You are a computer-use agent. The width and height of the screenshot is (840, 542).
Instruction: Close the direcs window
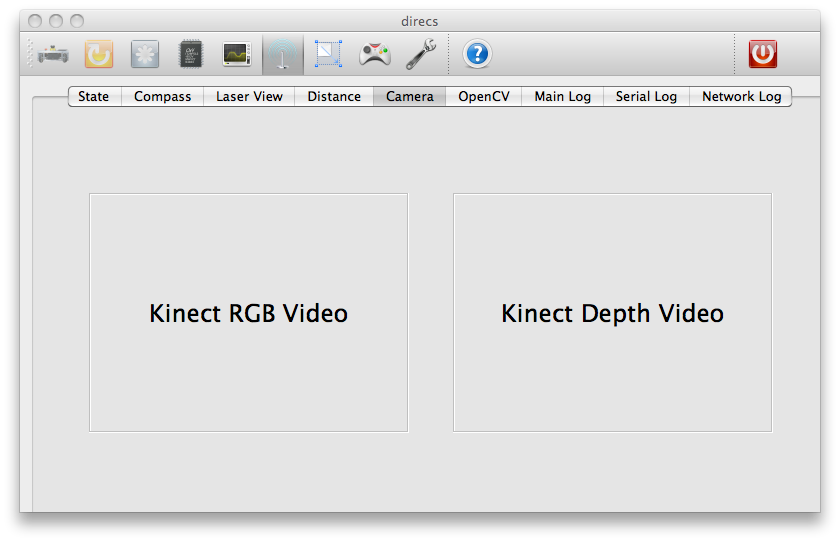35,21
